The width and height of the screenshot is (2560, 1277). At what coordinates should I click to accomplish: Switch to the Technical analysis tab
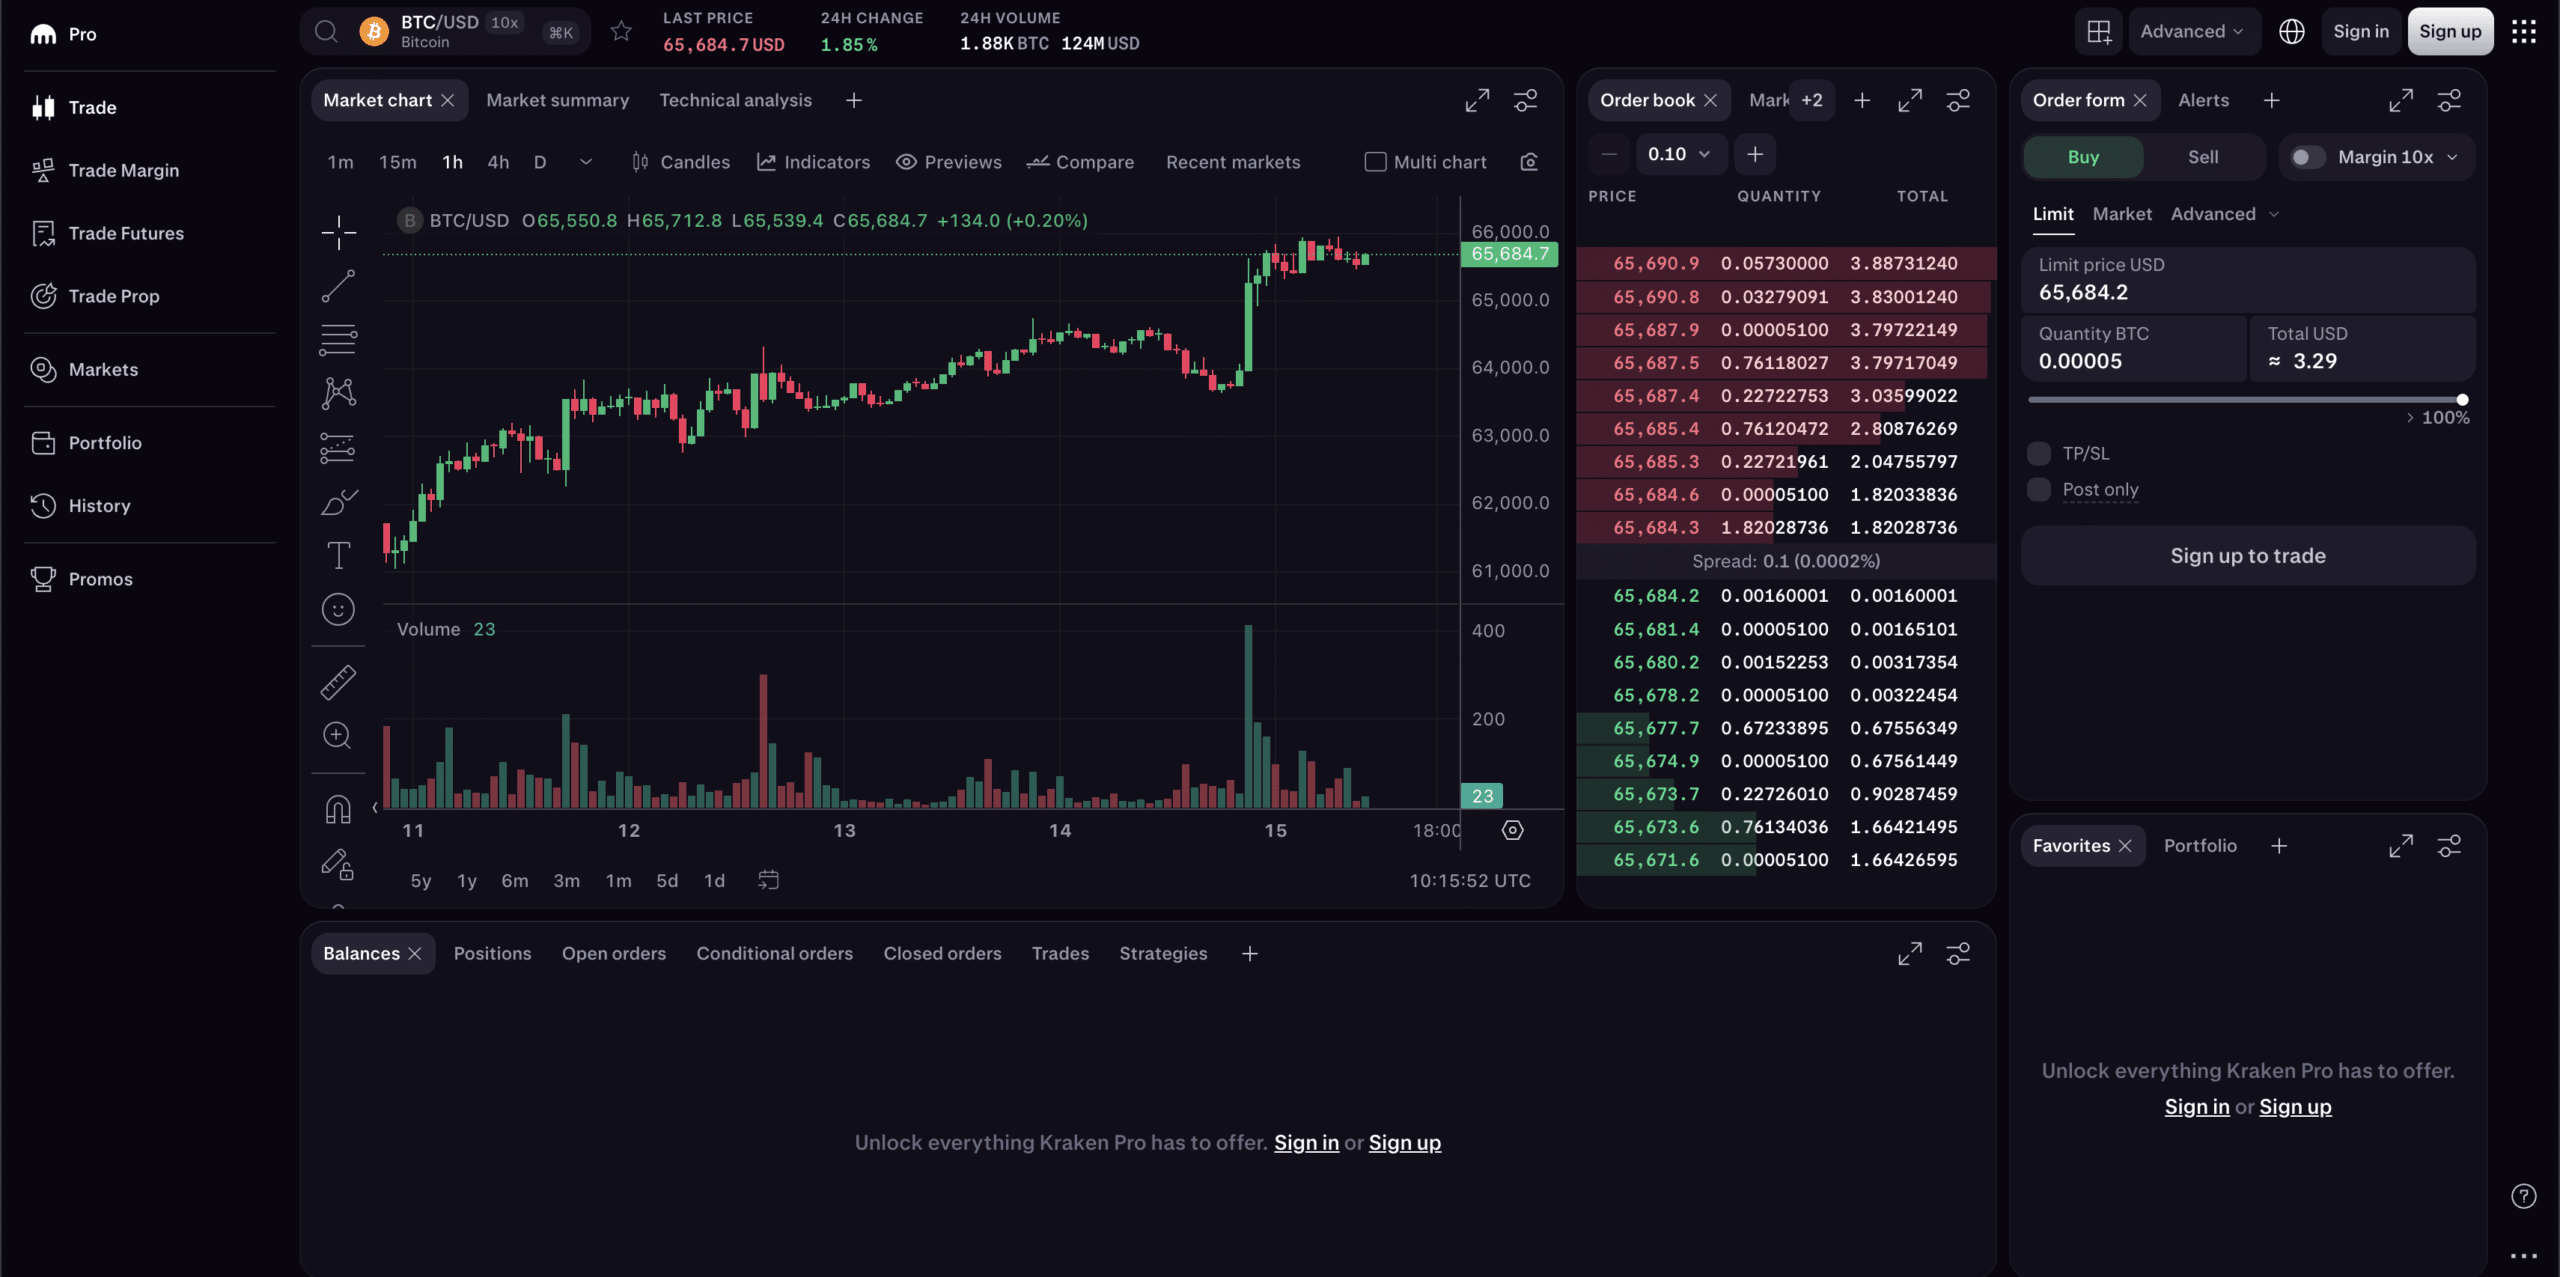click(735, 100)
